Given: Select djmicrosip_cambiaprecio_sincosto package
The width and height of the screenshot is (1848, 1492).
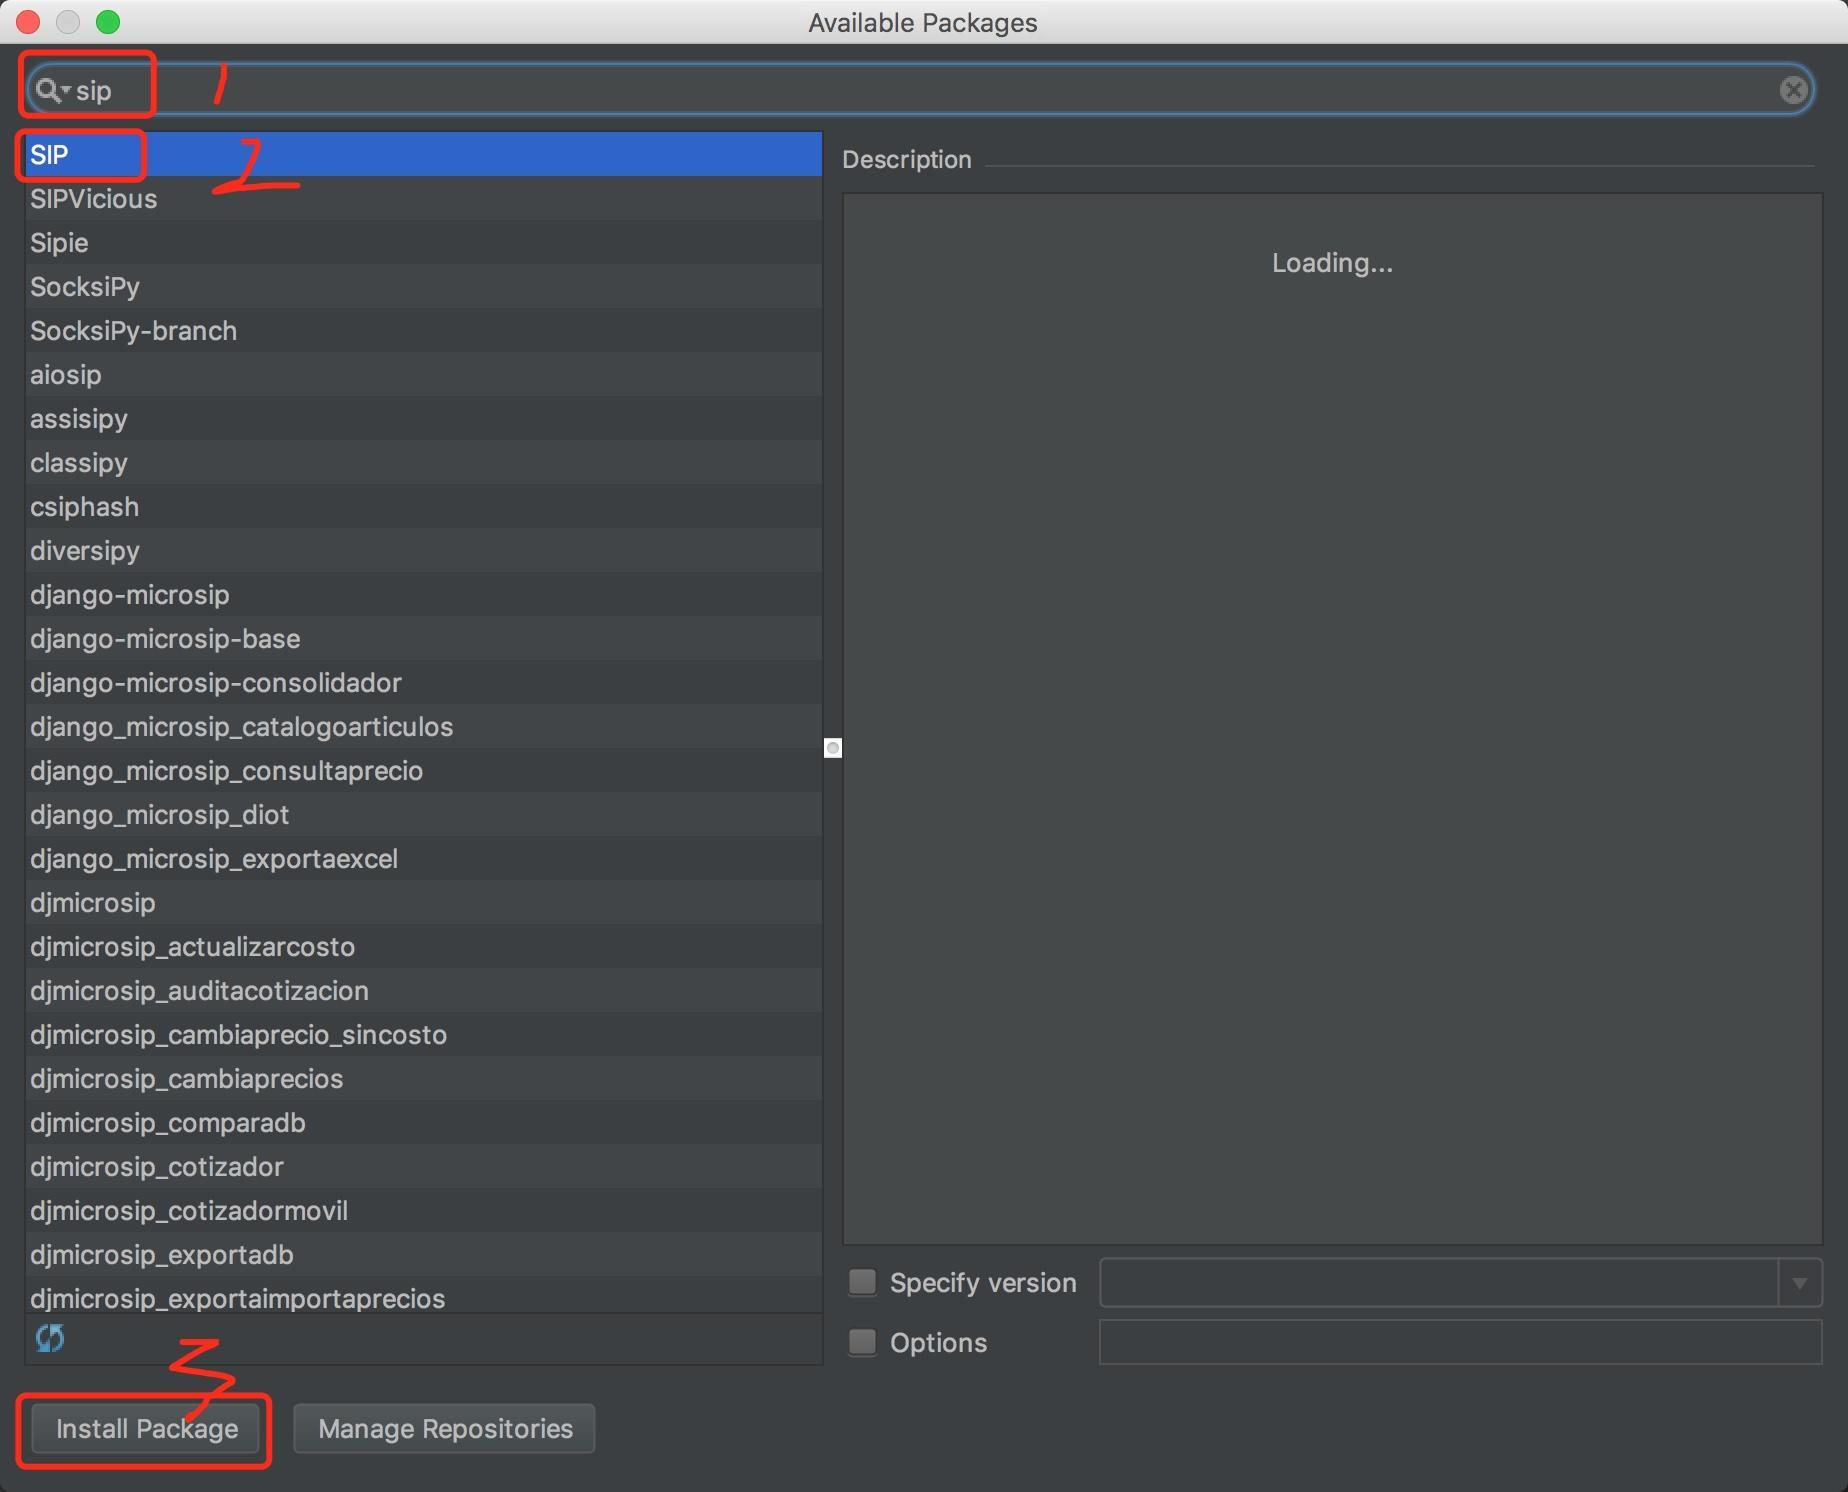Looking at the screenshot, I should 424,1034.
